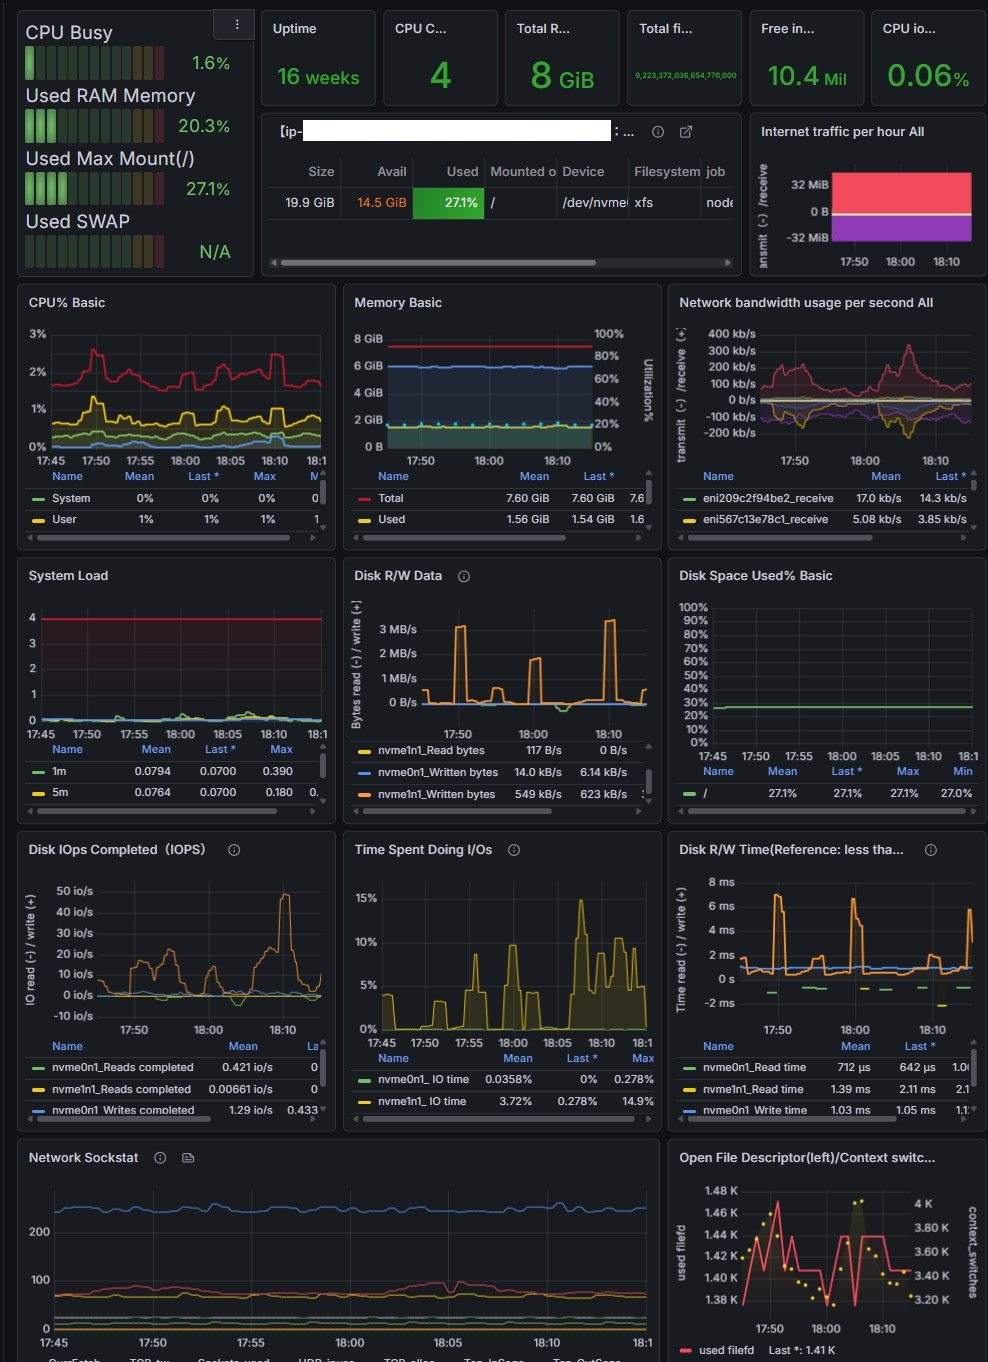988x1362 pixels.
Task: Sort Memory Basic legend by Last * column
Action: point(598,476)
